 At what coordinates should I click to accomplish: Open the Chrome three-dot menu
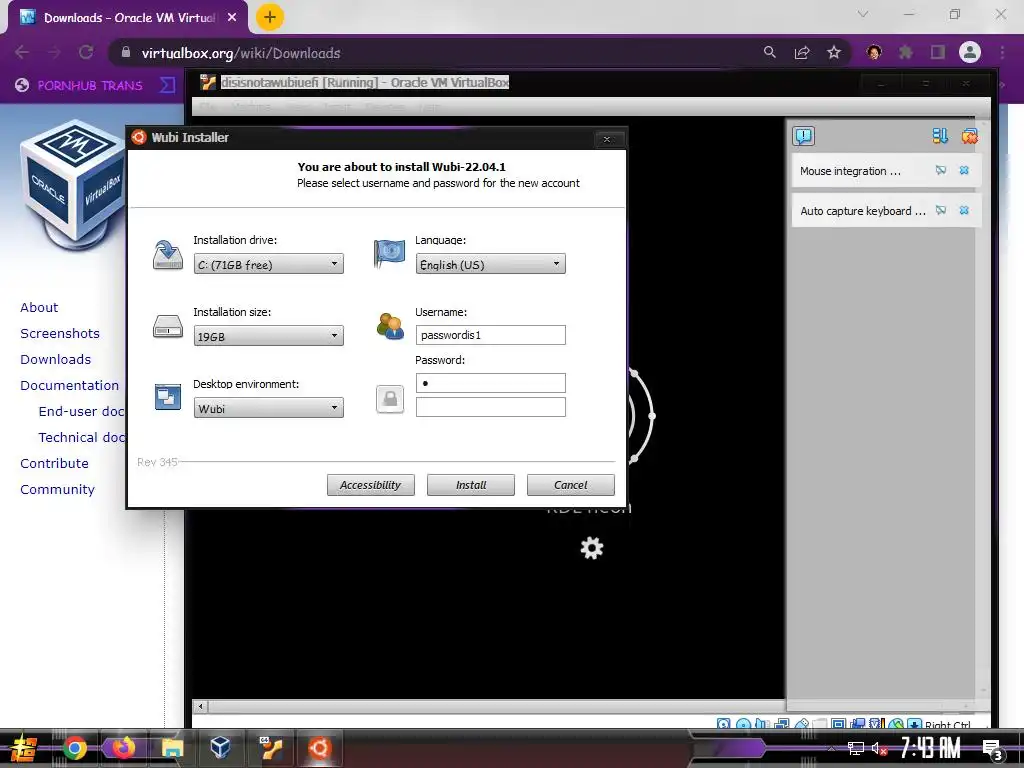[1002, 52]
